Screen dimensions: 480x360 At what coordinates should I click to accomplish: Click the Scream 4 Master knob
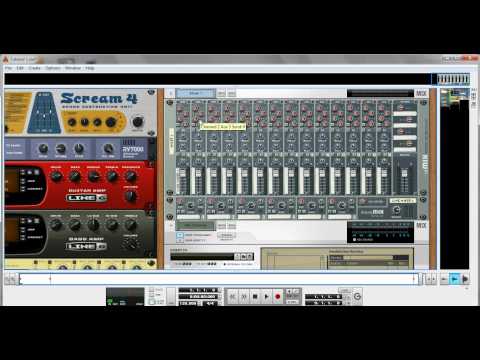(137, 122)
